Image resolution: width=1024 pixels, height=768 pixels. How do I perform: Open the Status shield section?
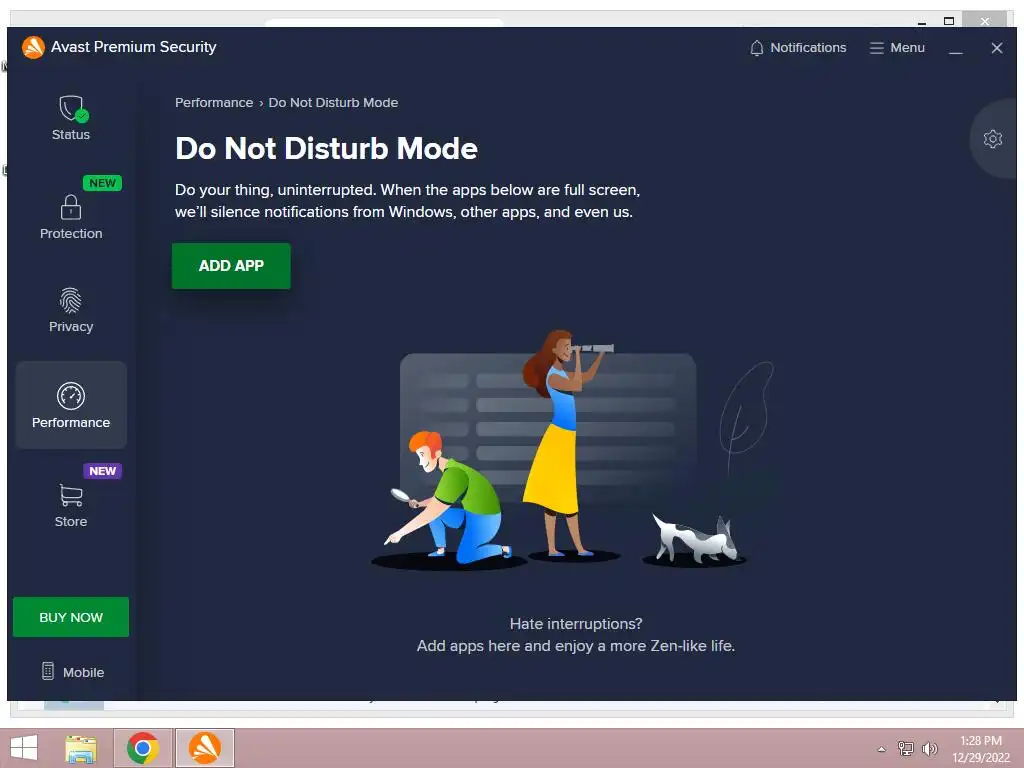[x=71, y=118]
